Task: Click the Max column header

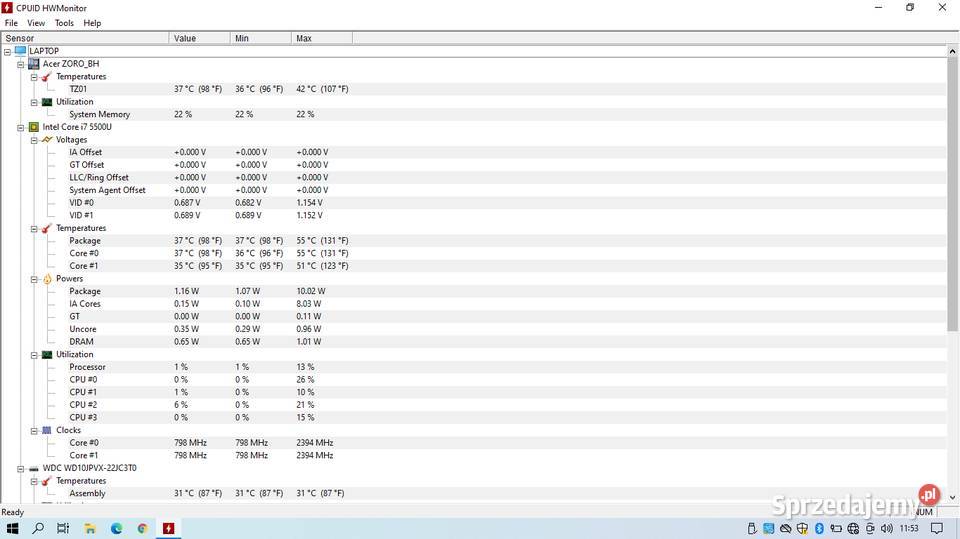Action: (322, 38)
